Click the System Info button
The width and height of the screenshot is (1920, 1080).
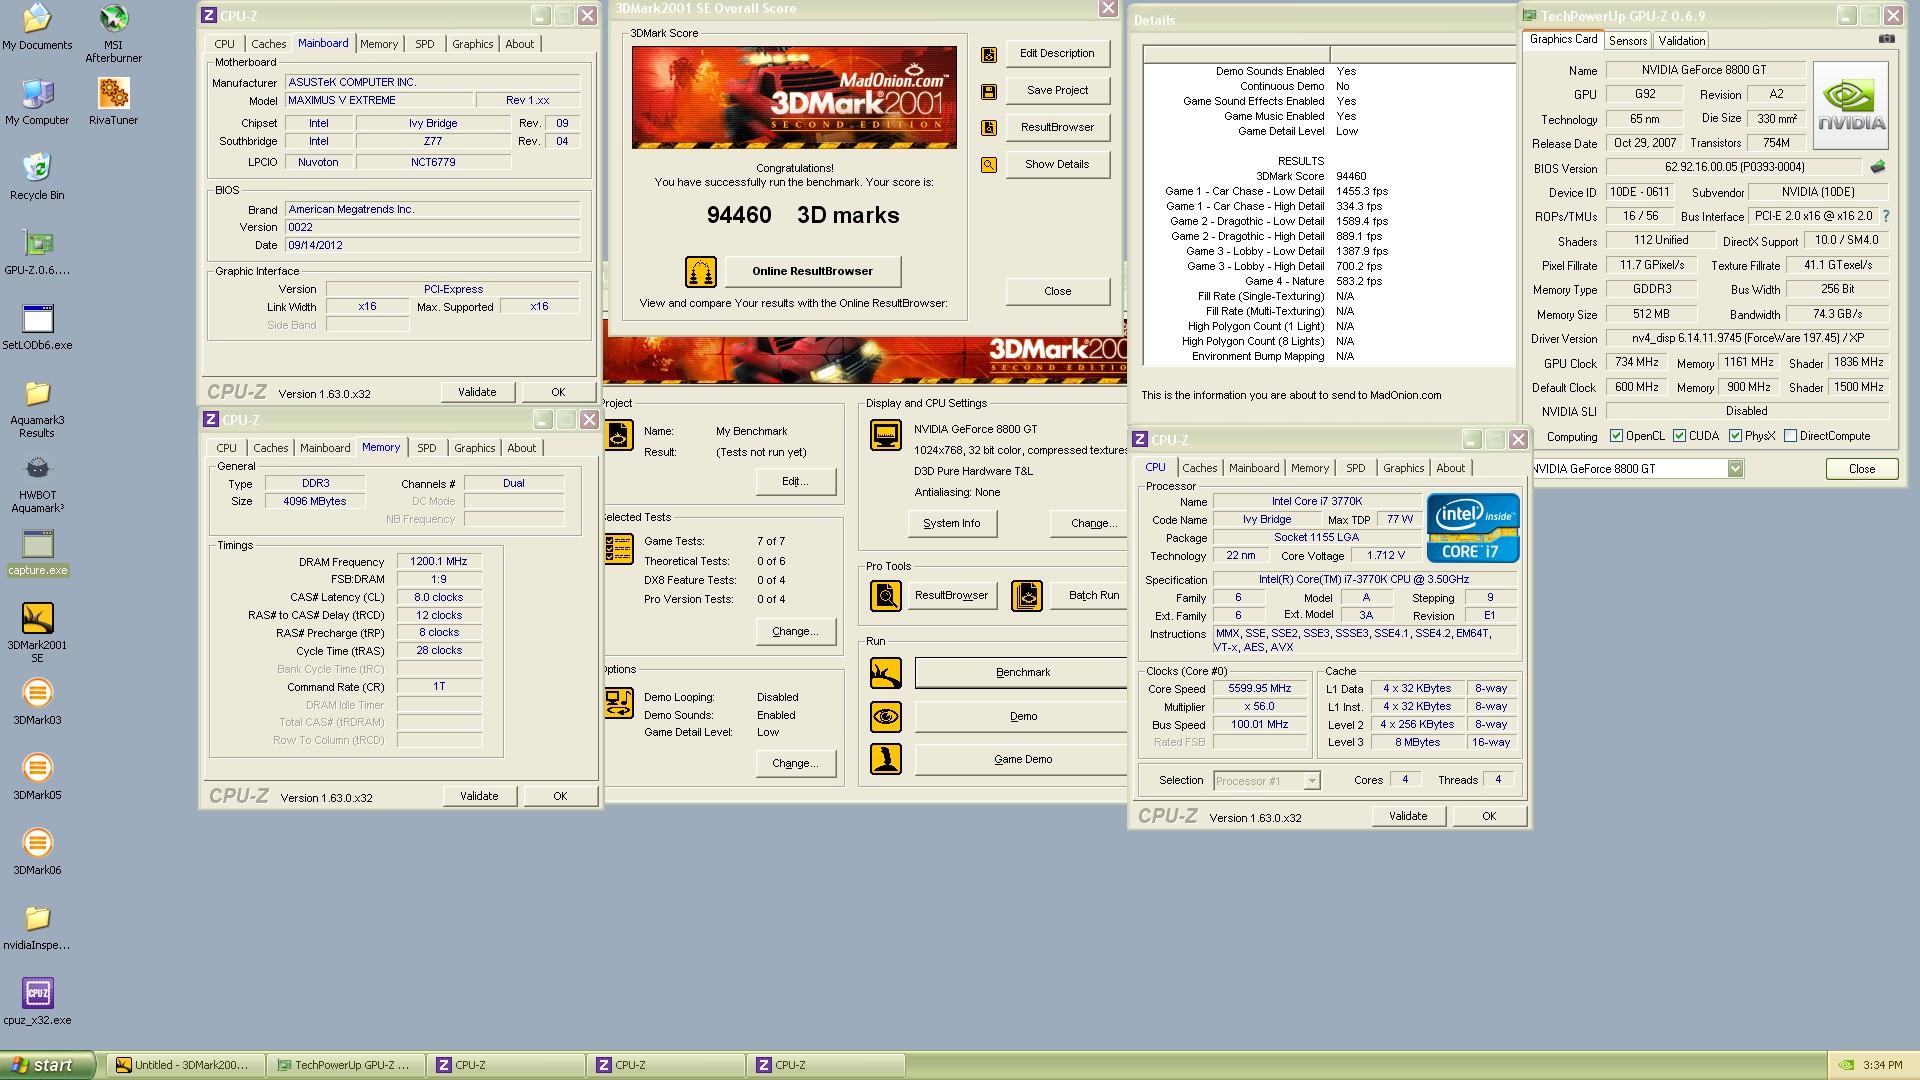951,523
